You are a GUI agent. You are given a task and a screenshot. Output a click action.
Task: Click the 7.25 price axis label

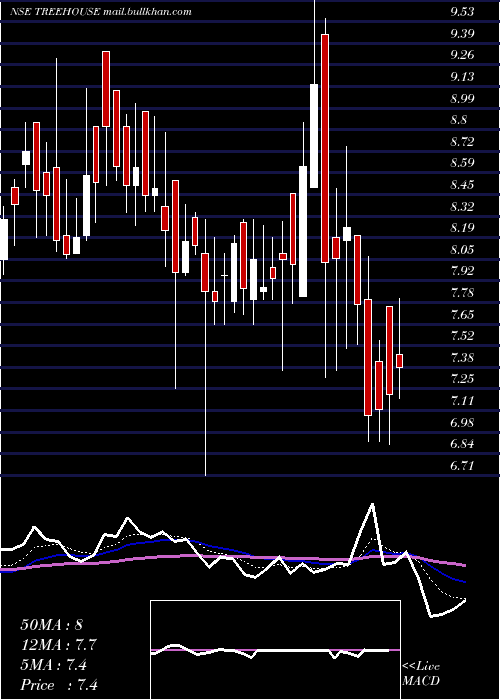pyautogui.click(x=462, y=379)
